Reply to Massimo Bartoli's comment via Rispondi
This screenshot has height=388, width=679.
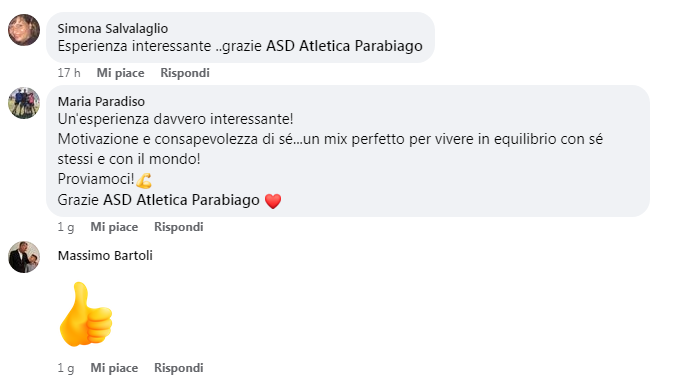click(x=179, y=368)
